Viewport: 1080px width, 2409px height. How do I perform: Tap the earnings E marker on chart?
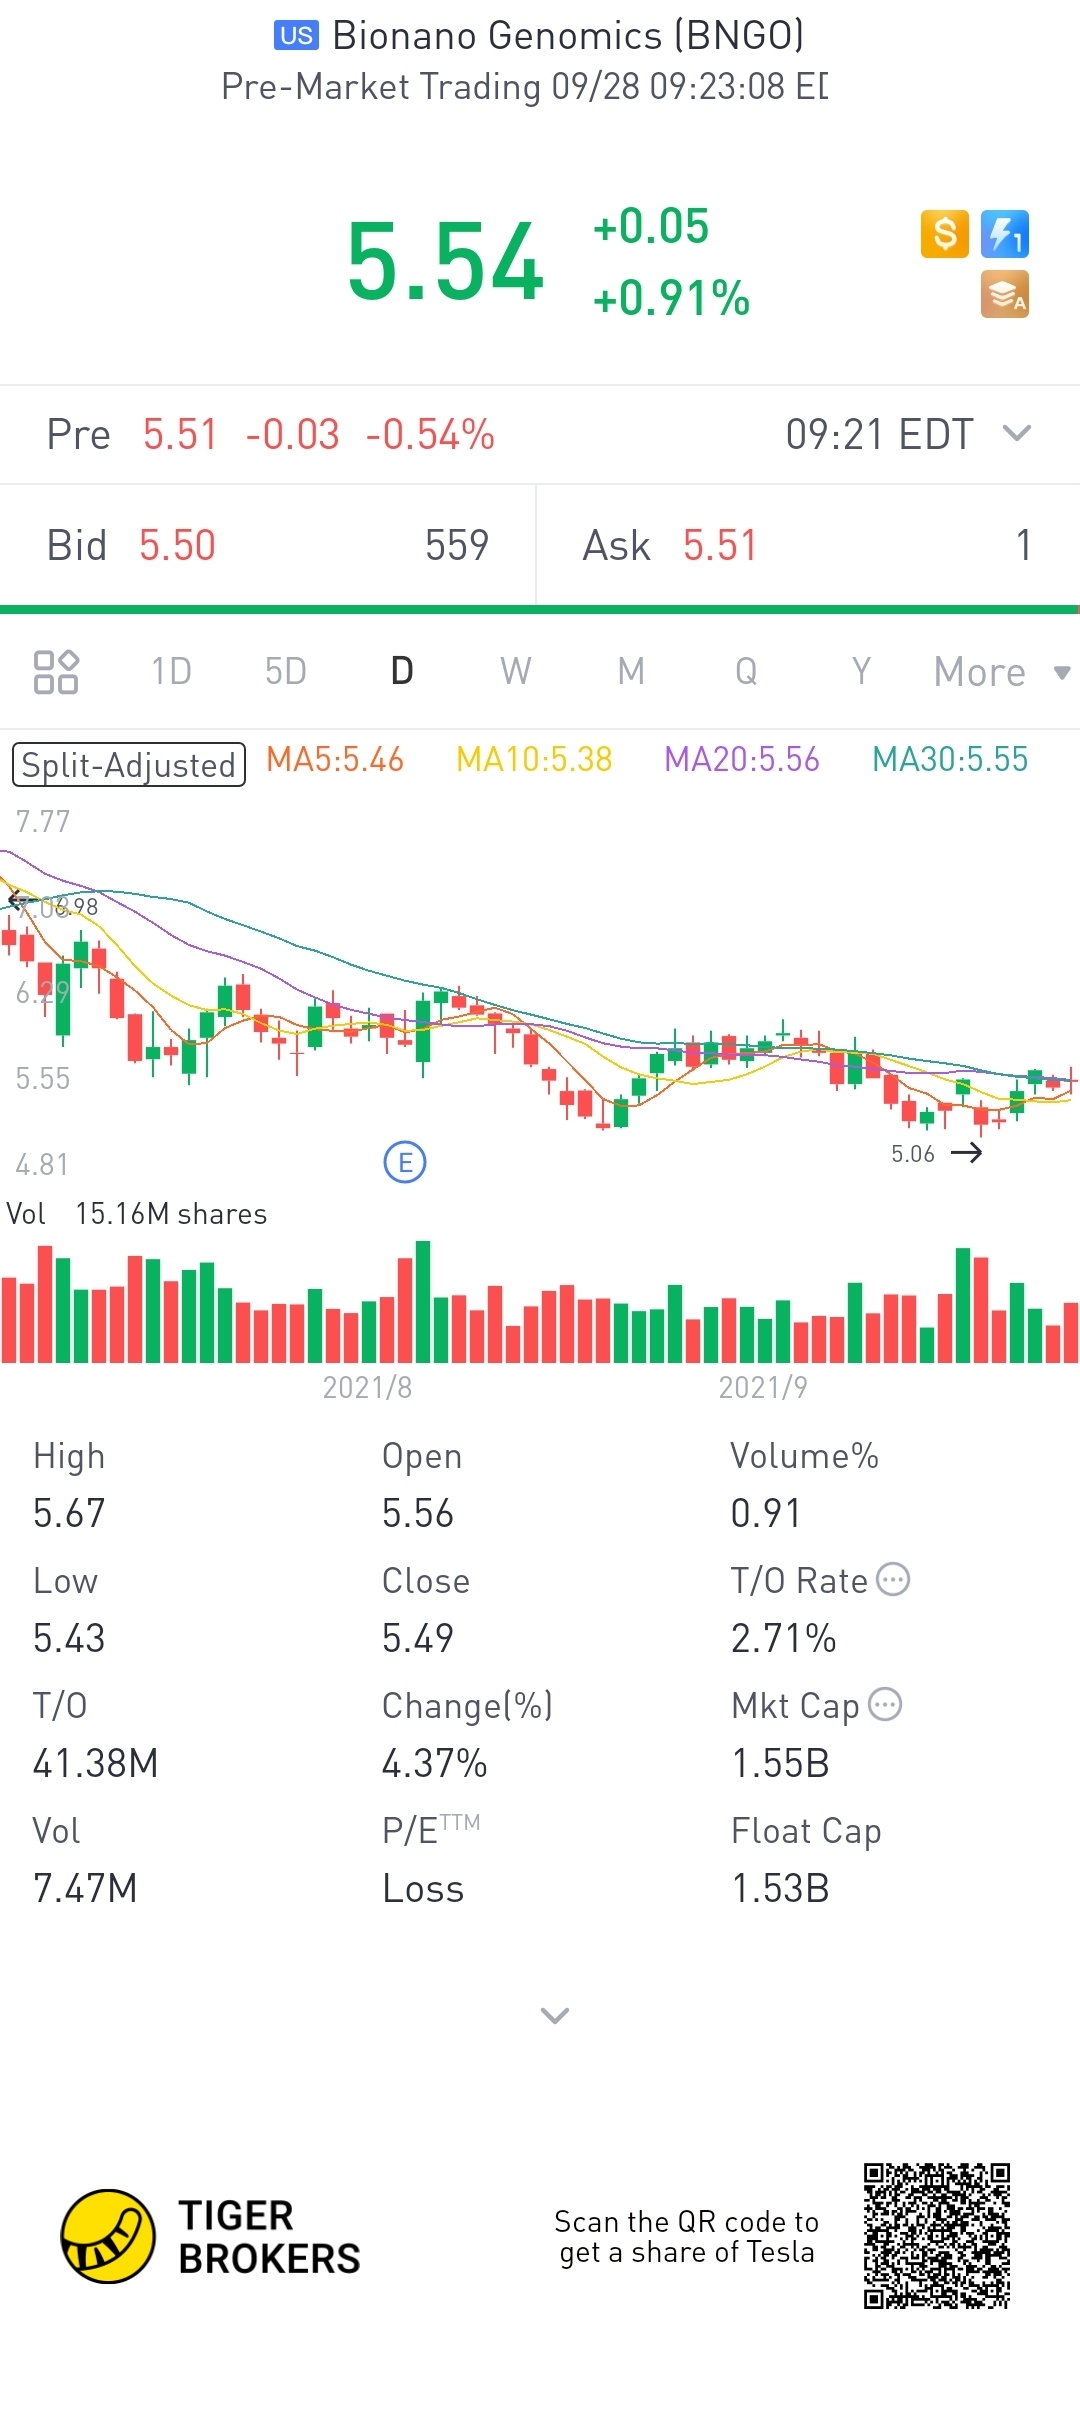pyautogui.click(x=405, y=1162)
